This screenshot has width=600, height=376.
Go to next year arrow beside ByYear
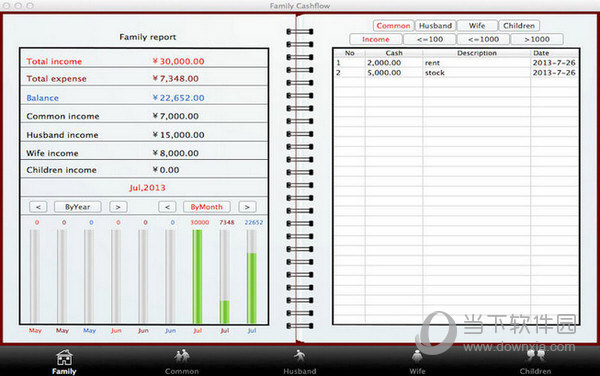[x=118, y=207]
